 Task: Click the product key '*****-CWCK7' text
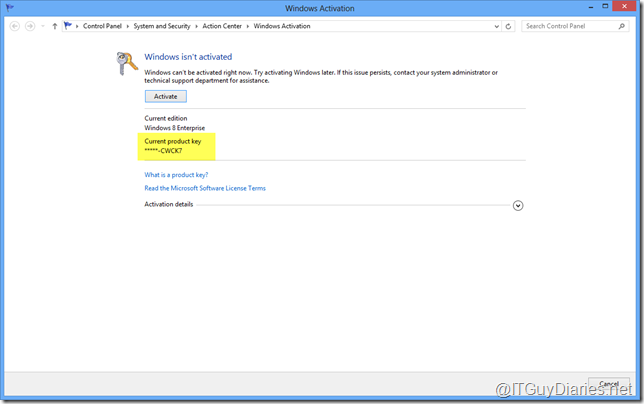pyautogui.click(x=163, y=151)
